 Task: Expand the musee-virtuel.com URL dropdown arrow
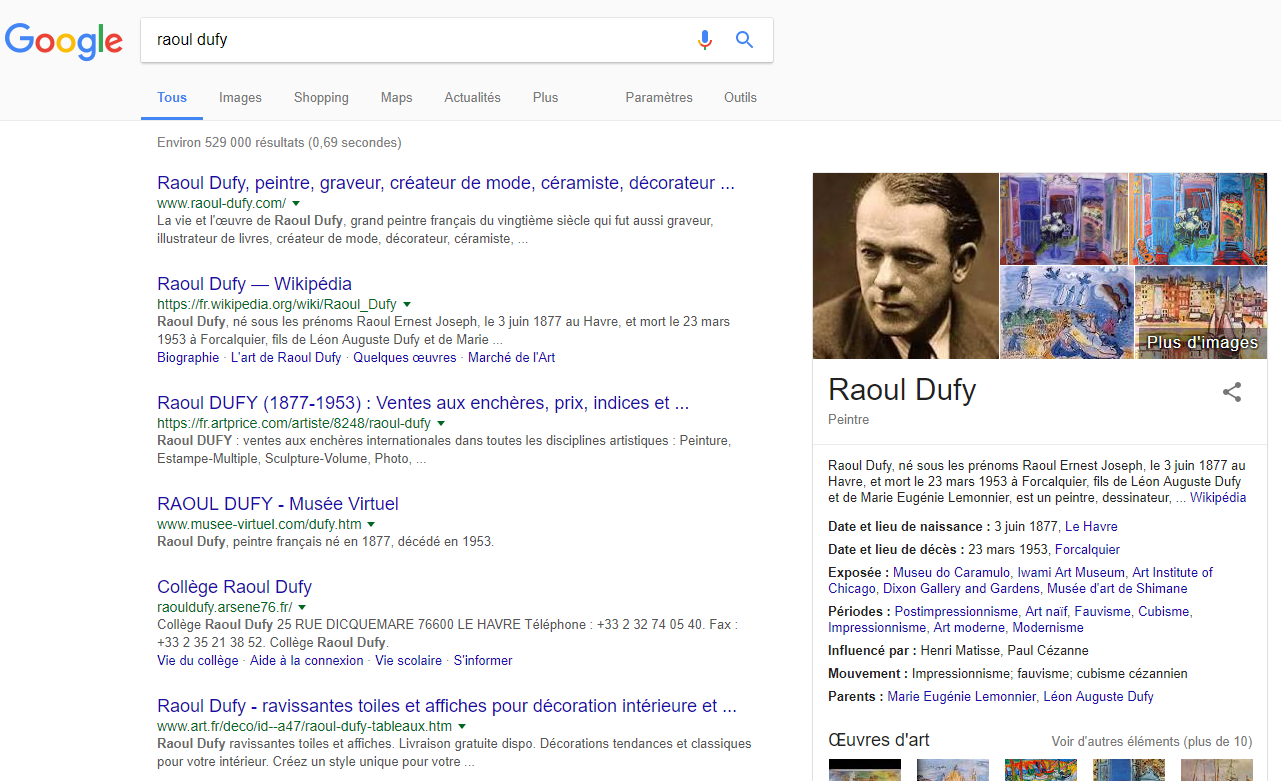click(372, 524)
